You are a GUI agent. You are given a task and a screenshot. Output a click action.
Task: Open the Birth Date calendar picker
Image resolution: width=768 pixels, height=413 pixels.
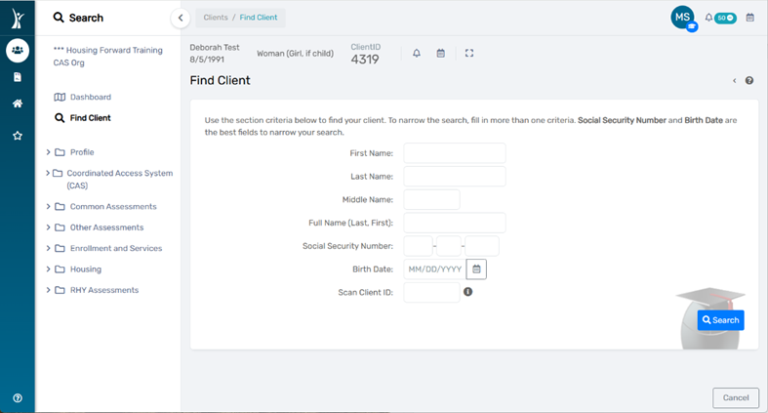click(477, 269)
